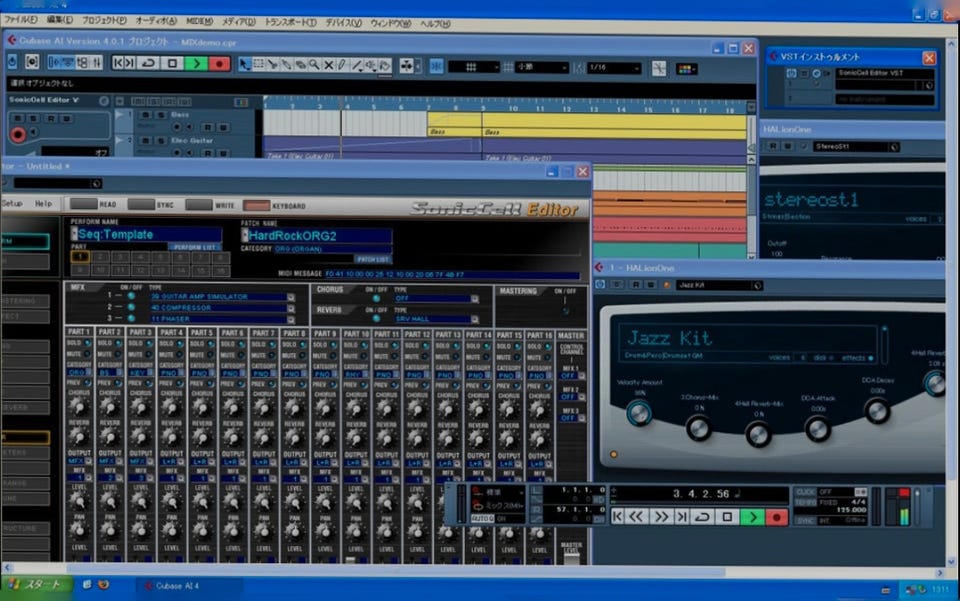The width and height of the screenshot is (960, 601).
Task: Open the MIDI menu in menu bar
Action: (x=199, y=20)
